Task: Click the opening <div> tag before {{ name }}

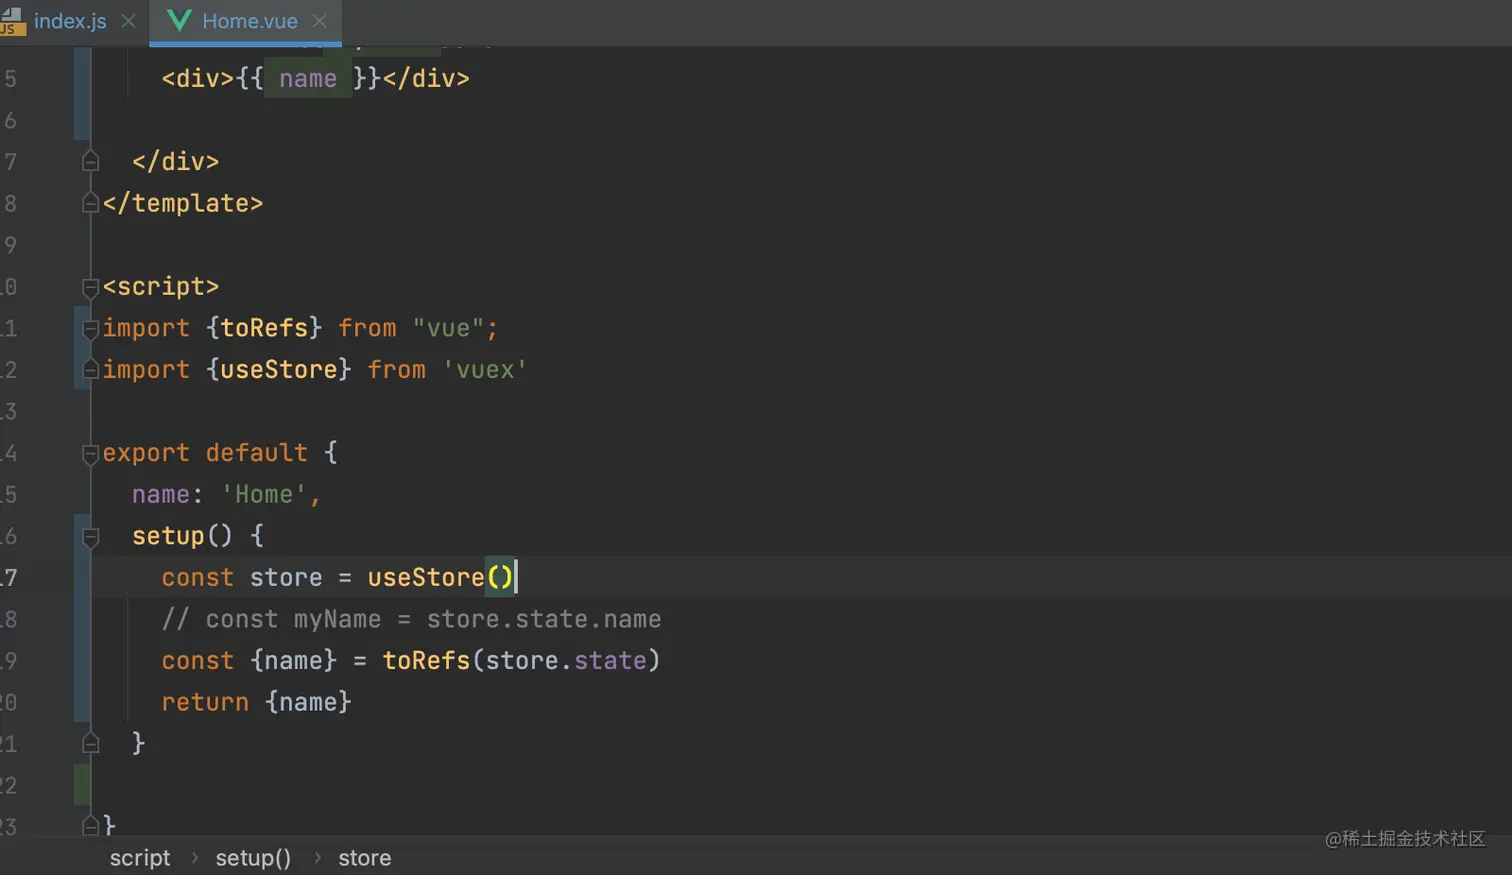Action: coord(198,78)
